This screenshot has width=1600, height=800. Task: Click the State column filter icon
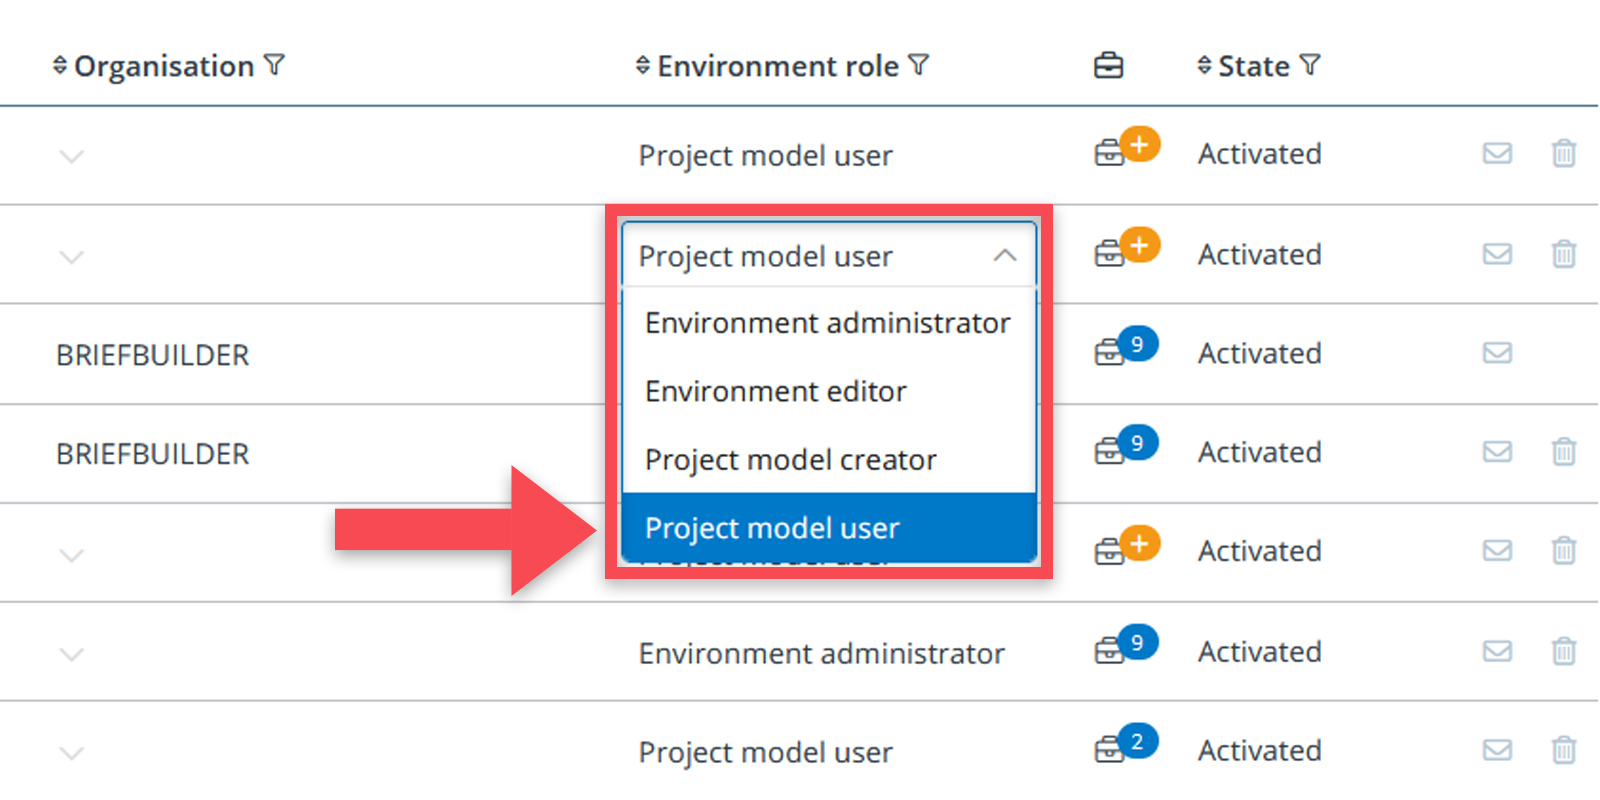1310,66
